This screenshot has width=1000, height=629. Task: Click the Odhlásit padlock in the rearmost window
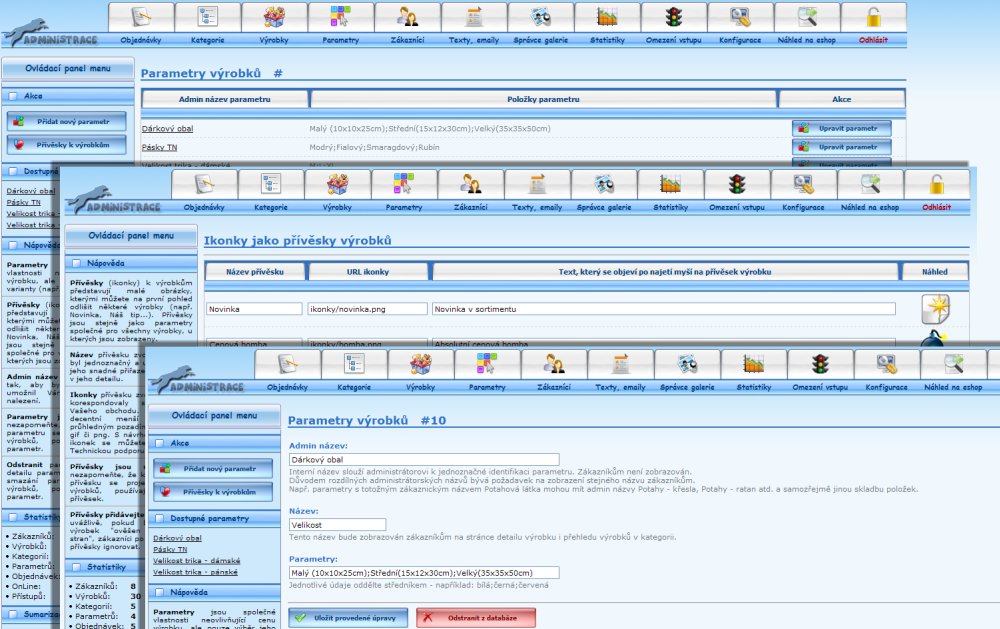[x=873, y=17]
